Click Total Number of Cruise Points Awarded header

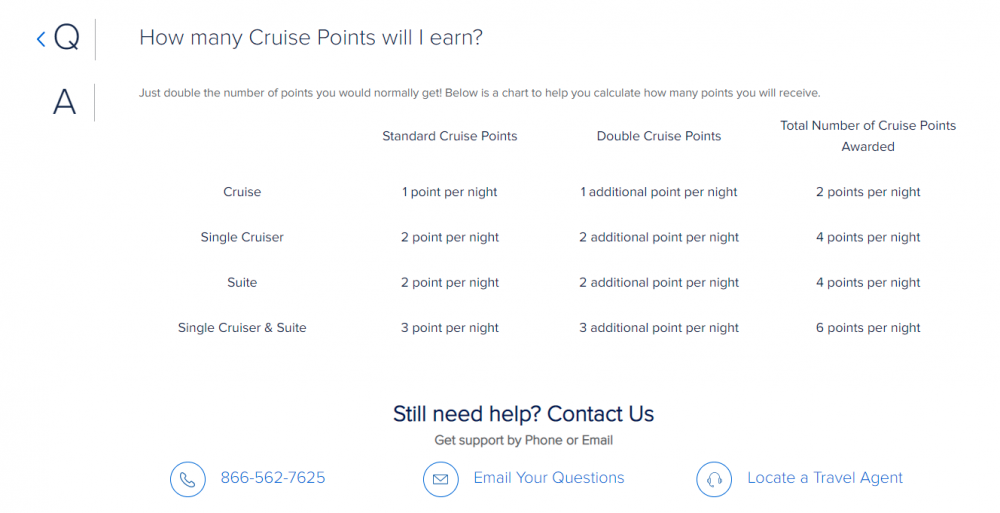coord(868,136)
